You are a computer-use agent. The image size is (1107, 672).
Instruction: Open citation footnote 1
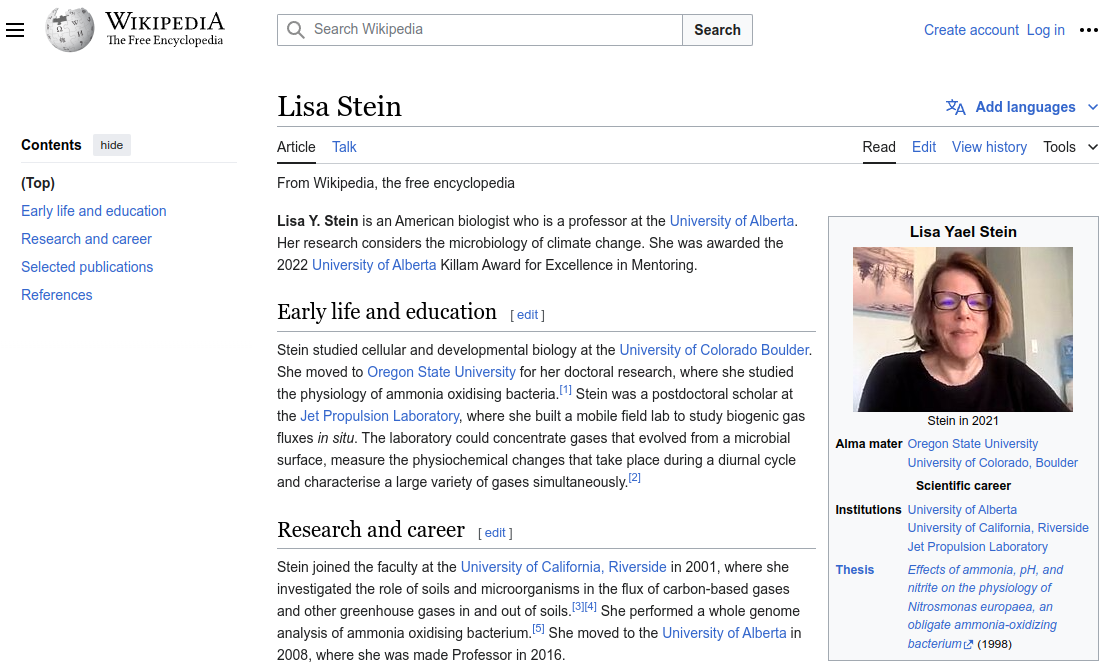tap(565, 390)
